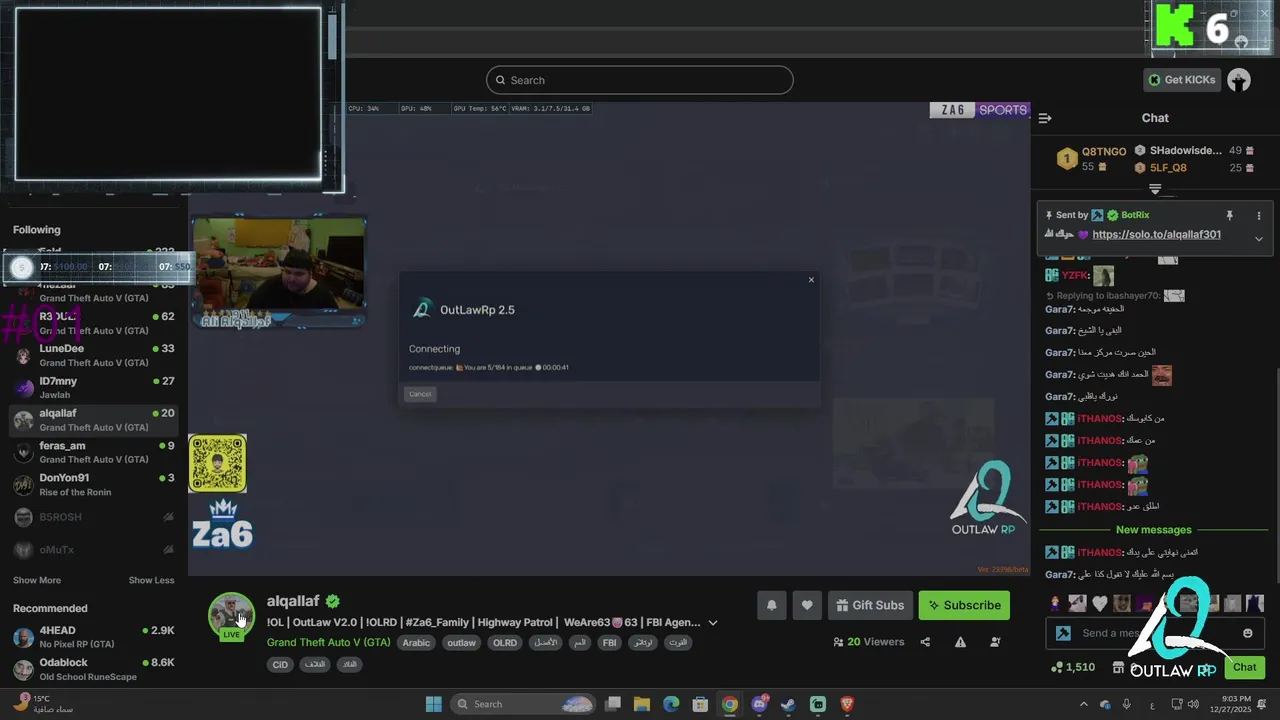Share the stream via the share icon
The width and height of the screenshot is (1280, 720).
tap(925, 642)
